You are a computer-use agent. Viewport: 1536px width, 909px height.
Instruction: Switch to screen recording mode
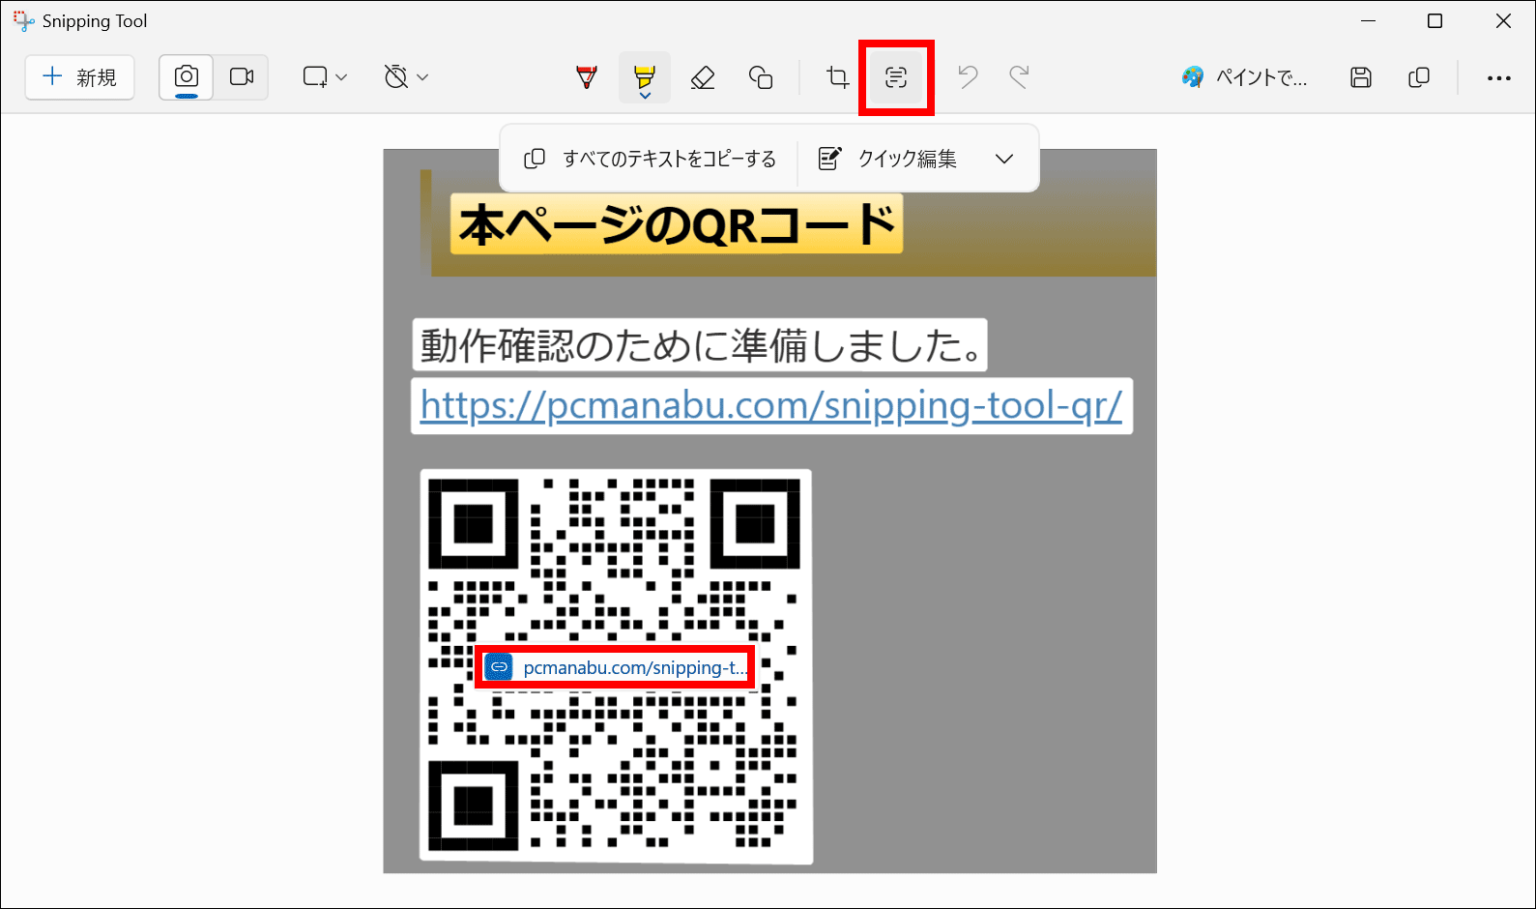(x=241, y=76)
